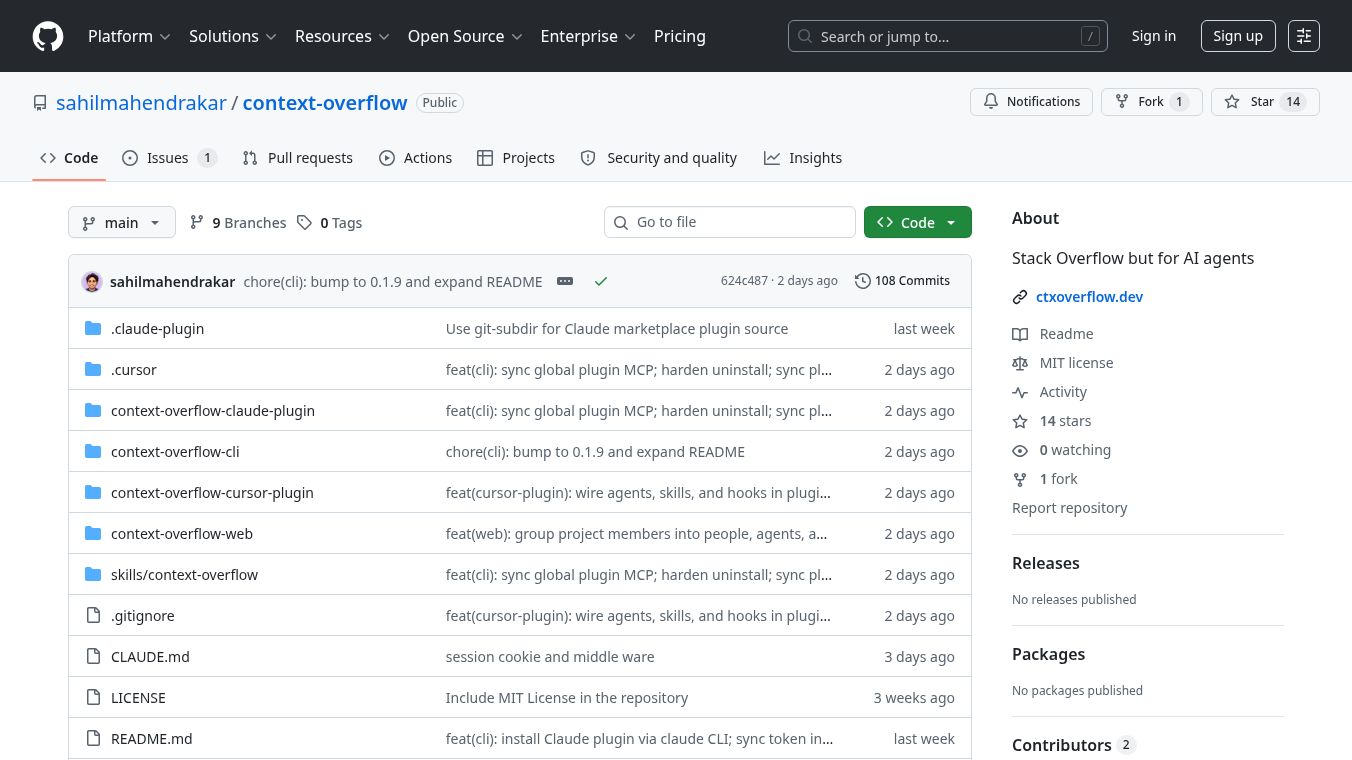Visit ctxoverflow.dev website link
Viewport: 1352px width, 760px height.
1089,297
